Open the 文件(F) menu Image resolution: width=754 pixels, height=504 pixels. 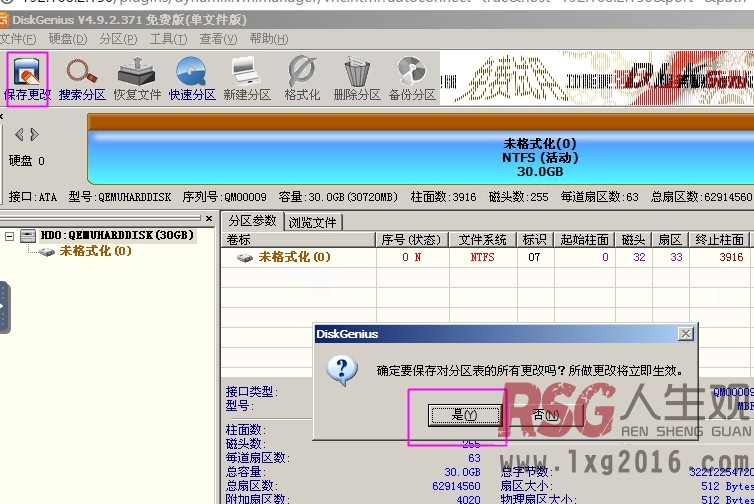pyautogui.click(x=18, y=39)
